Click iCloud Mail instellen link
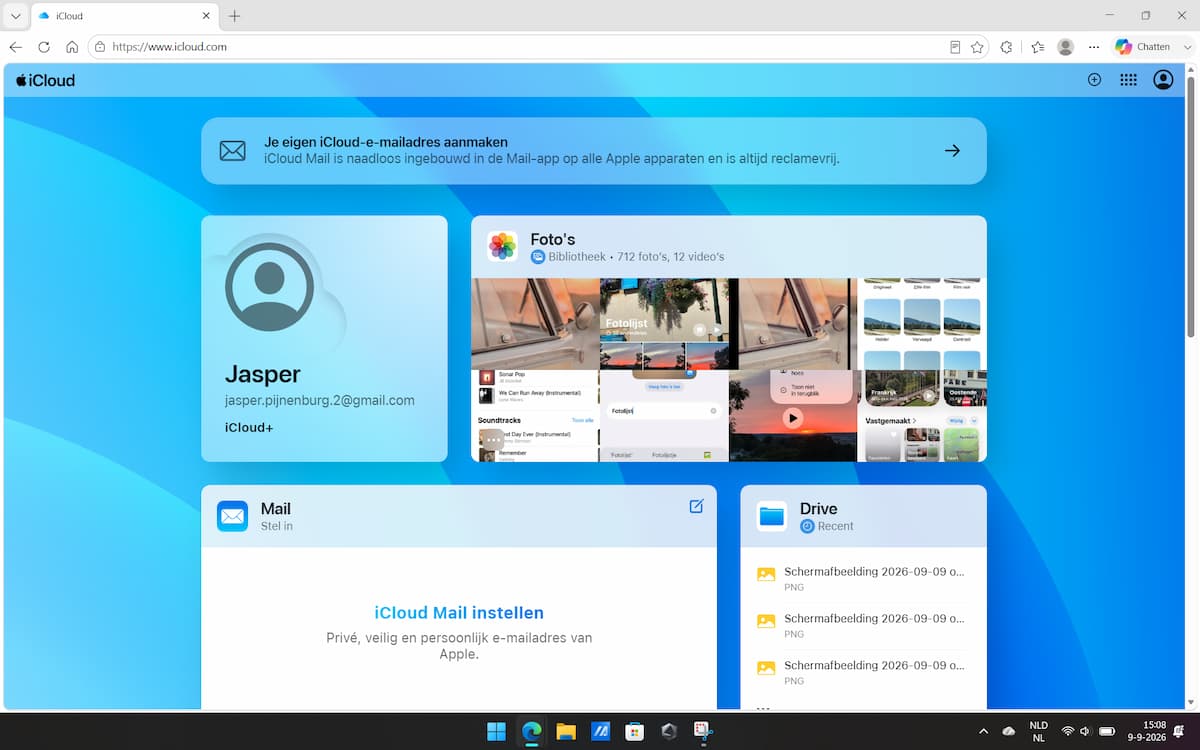Viewport: 1200px width, 750px height. tap(459, 613)
